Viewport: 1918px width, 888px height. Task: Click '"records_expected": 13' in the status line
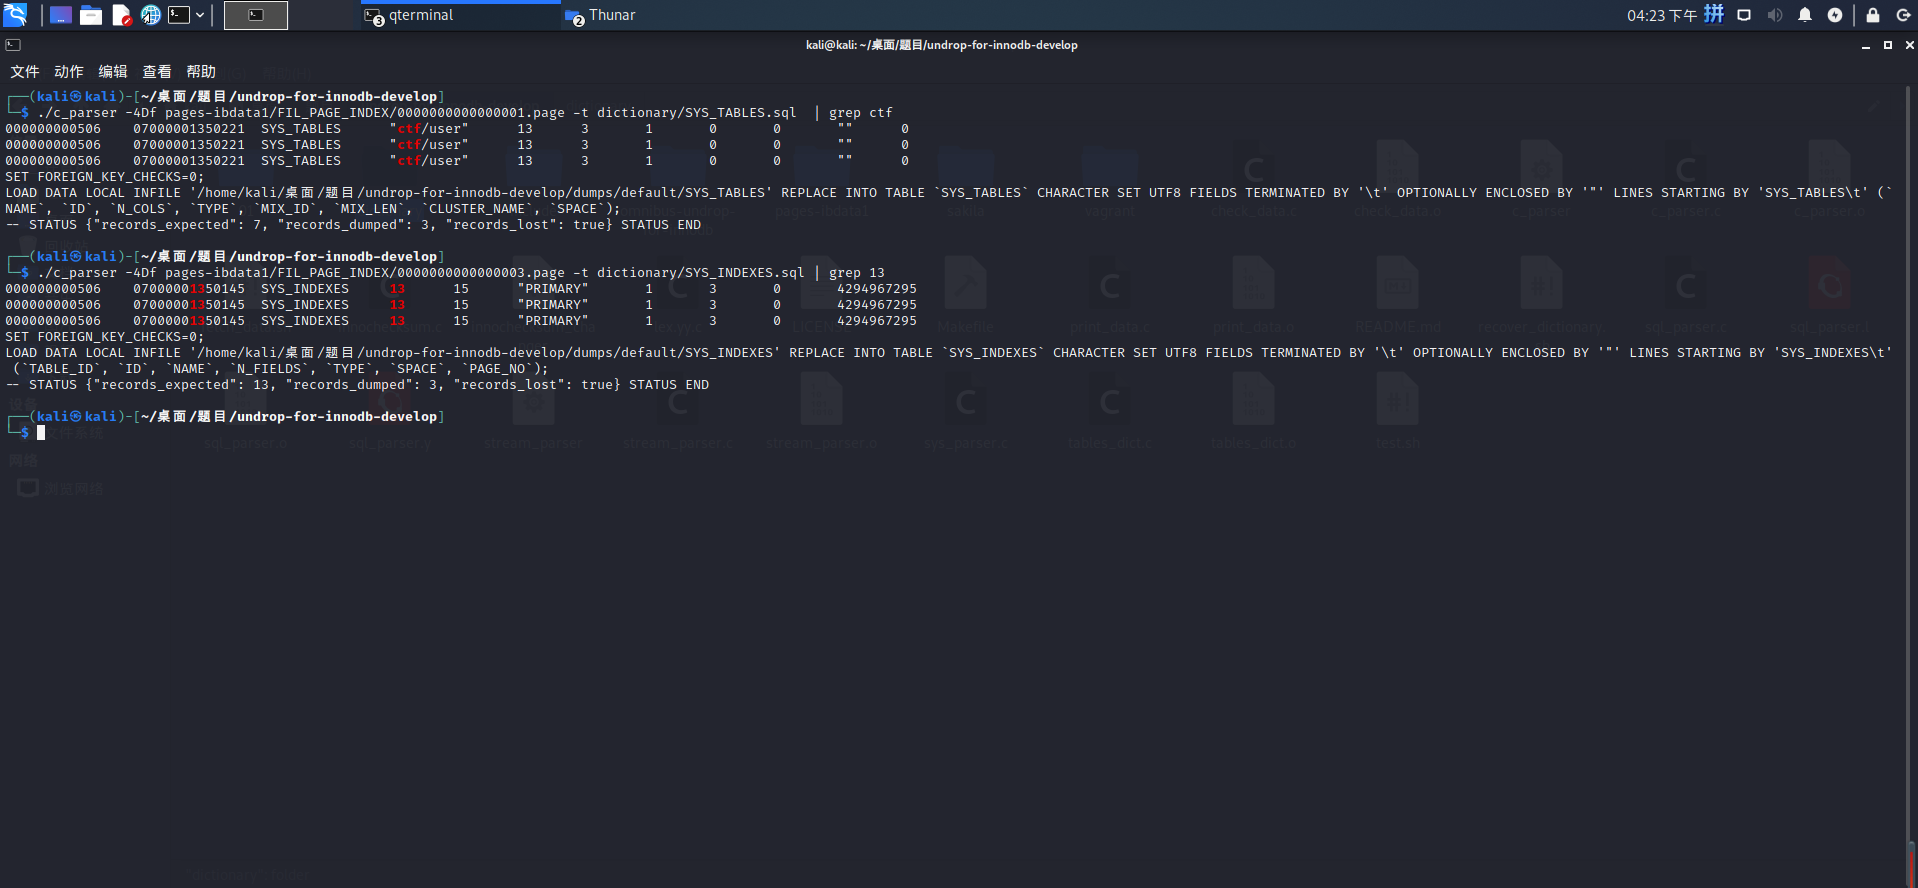(x=181, y=385)
